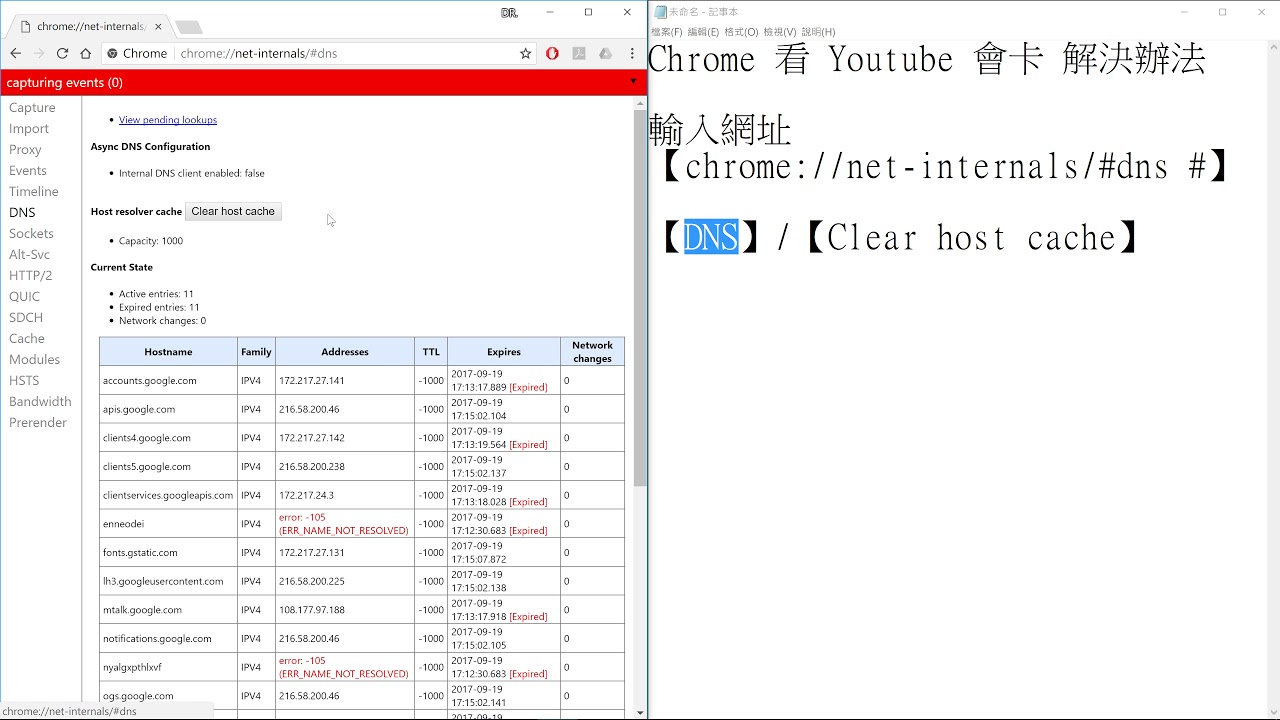Viewport: 1280px width, 720px height.
Task: Click the Expires column header
Action: [x=504, y=352]
